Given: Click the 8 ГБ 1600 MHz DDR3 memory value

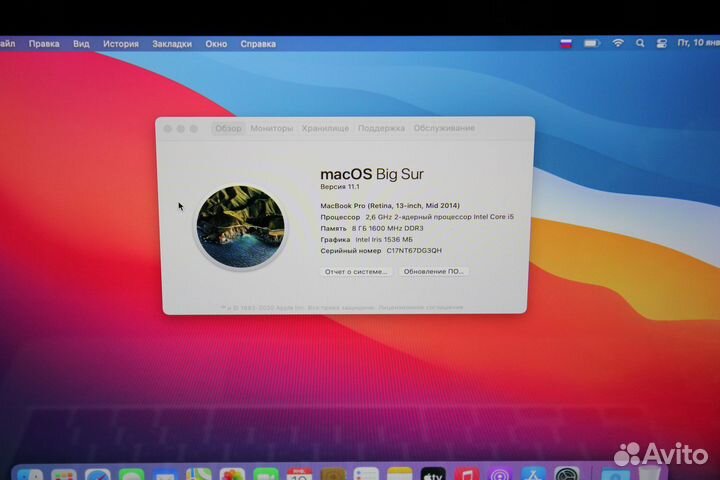Looking at the screenshot, I should tap(388, 228).
